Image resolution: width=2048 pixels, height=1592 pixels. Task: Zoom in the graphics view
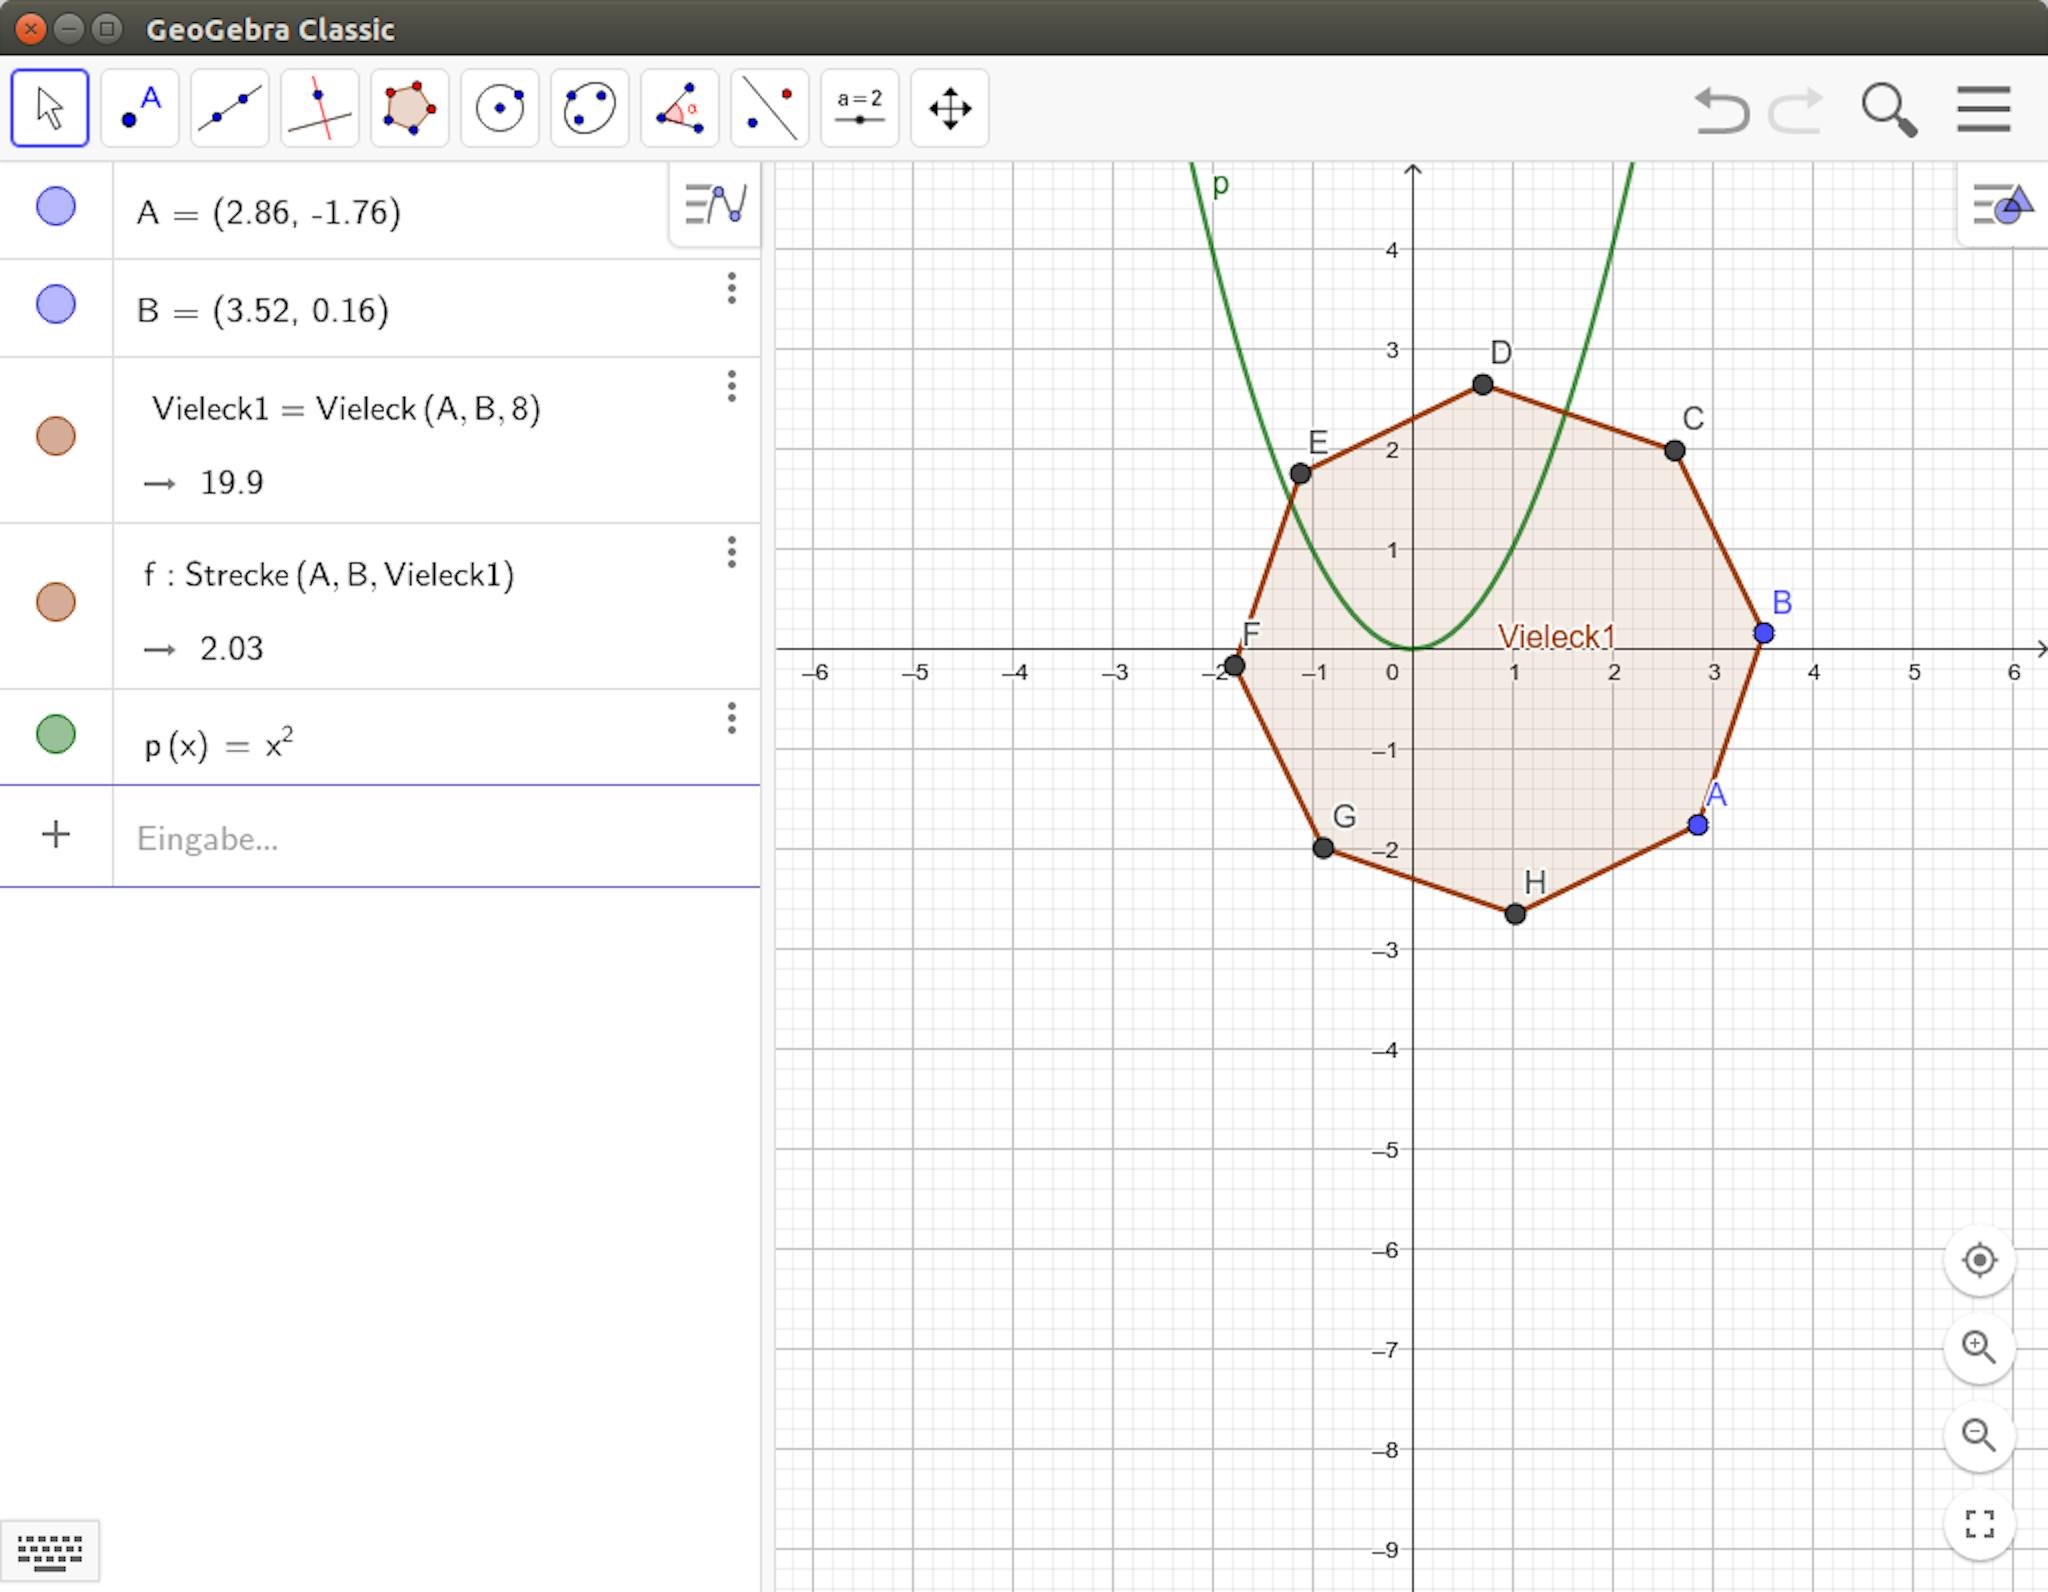[x=1980, y=1347]
